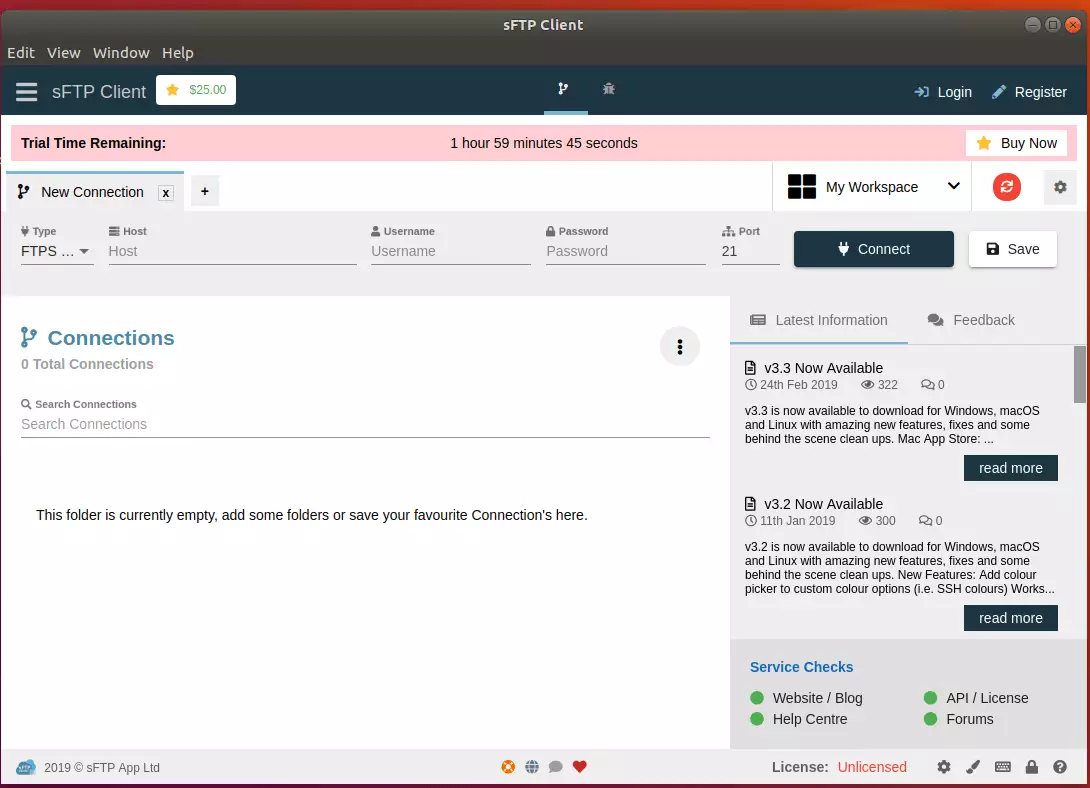1090x788 pixels.
Task: Click the sFTP Client header title
Action: tap(99, 92)
